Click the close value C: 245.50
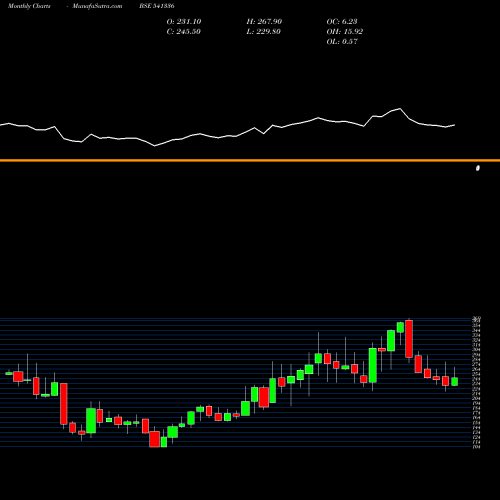Image resolution: width=500 pixels, height=500 pixels. 184,31
